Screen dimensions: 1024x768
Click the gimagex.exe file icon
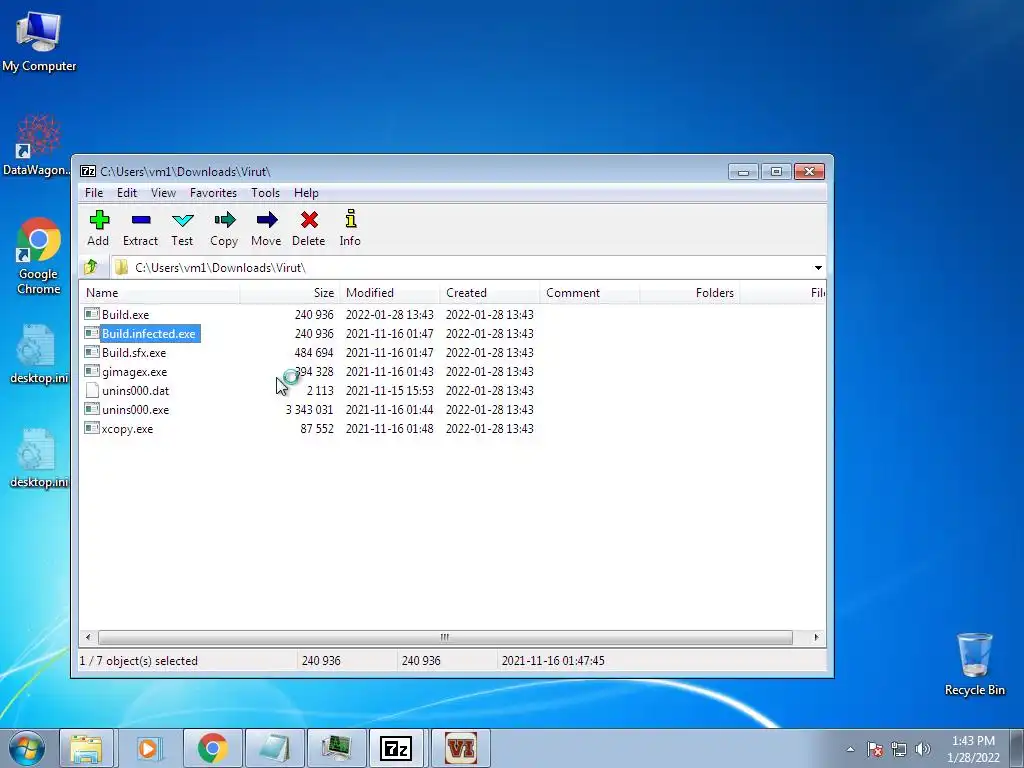(x=92, y=372)
